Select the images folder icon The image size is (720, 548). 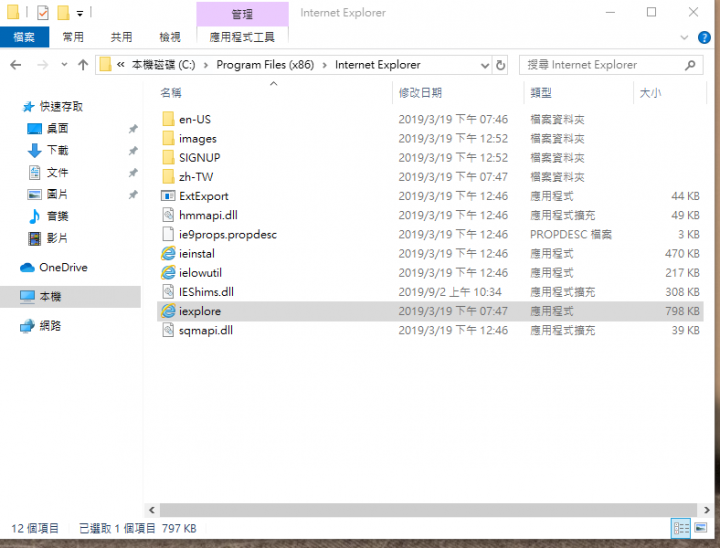pos(169,138)
